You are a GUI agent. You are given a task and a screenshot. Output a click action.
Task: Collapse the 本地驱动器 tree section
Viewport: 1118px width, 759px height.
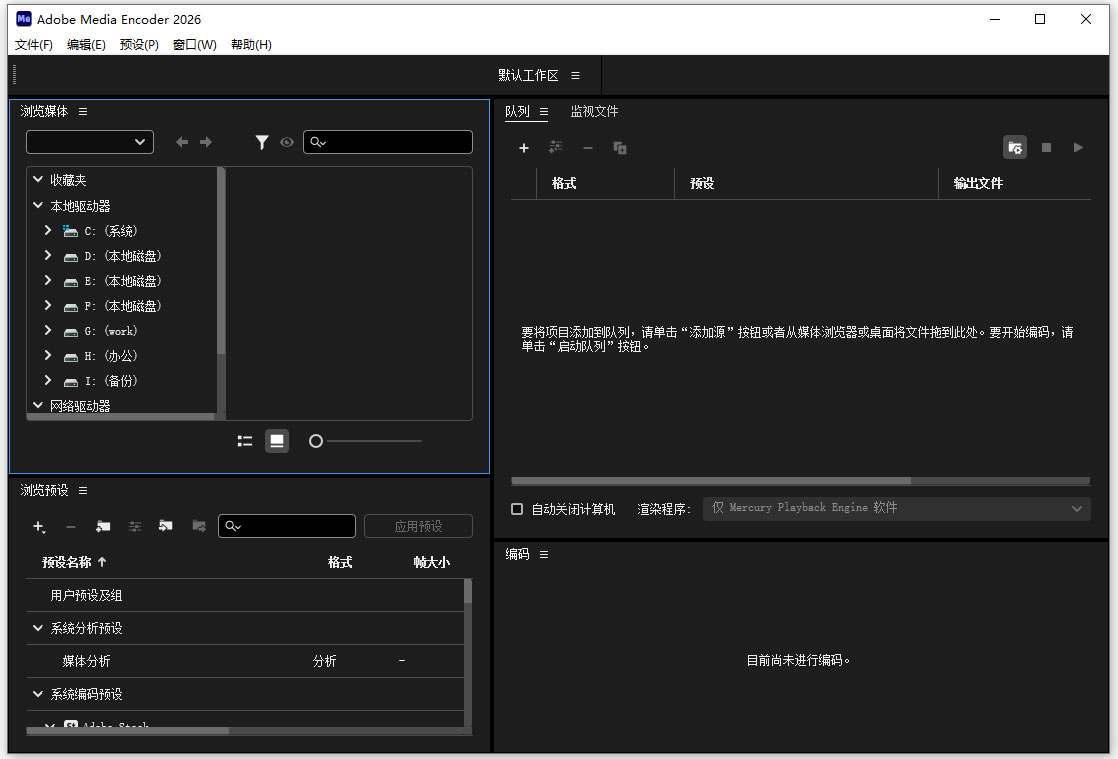[x=38, y=205]
